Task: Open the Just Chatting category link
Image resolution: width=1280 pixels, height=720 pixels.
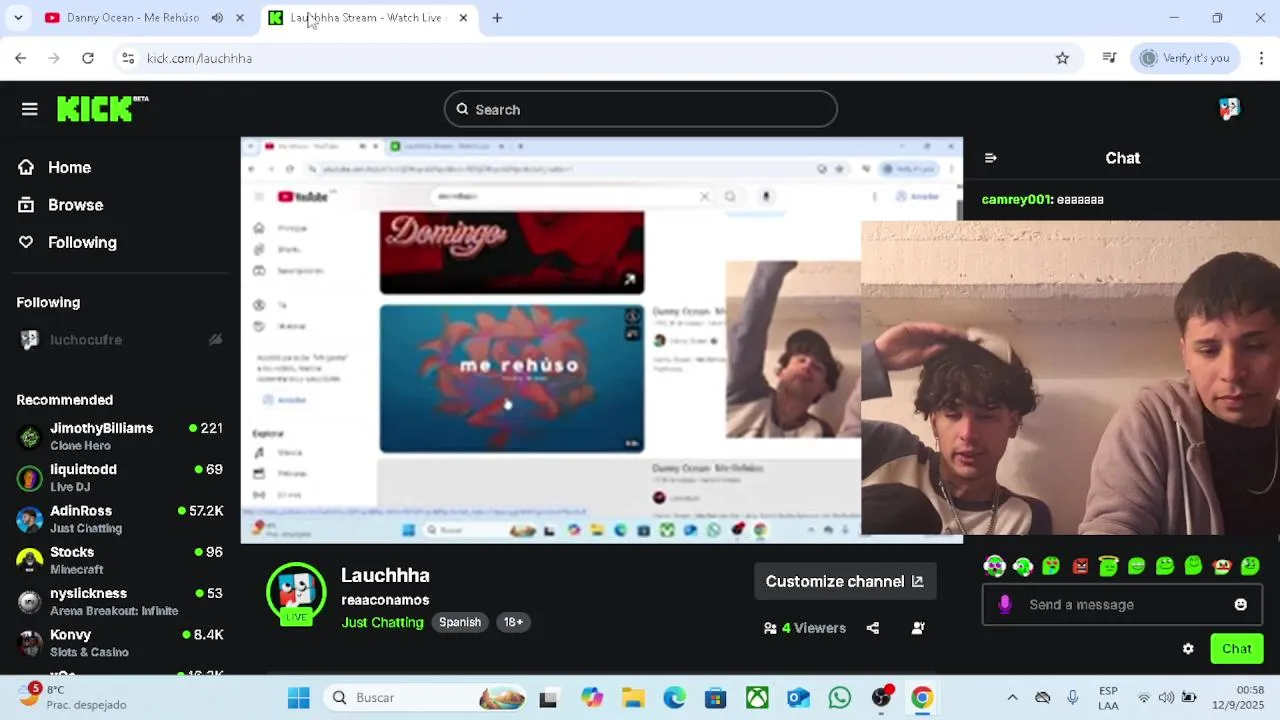Action: coord(382,622)
